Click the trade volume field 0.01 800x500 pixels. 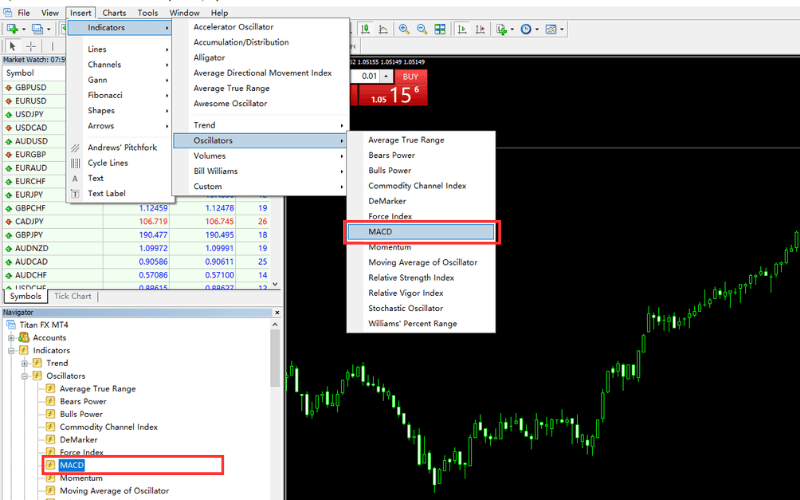[x=367, y=76]
